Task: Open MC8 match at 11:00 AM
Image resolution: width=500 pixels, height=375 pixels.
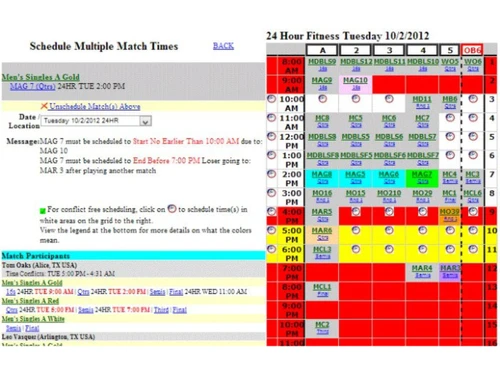Action: 322,118
